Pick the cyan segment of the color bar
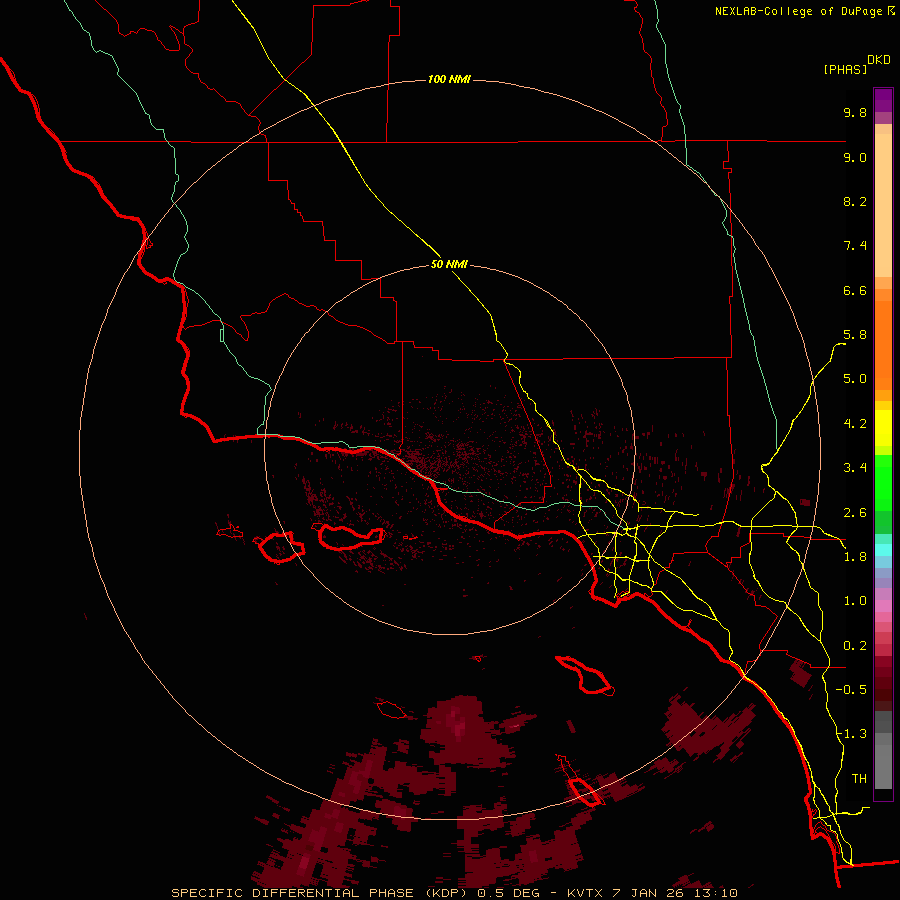 click(x=883, y=549)
